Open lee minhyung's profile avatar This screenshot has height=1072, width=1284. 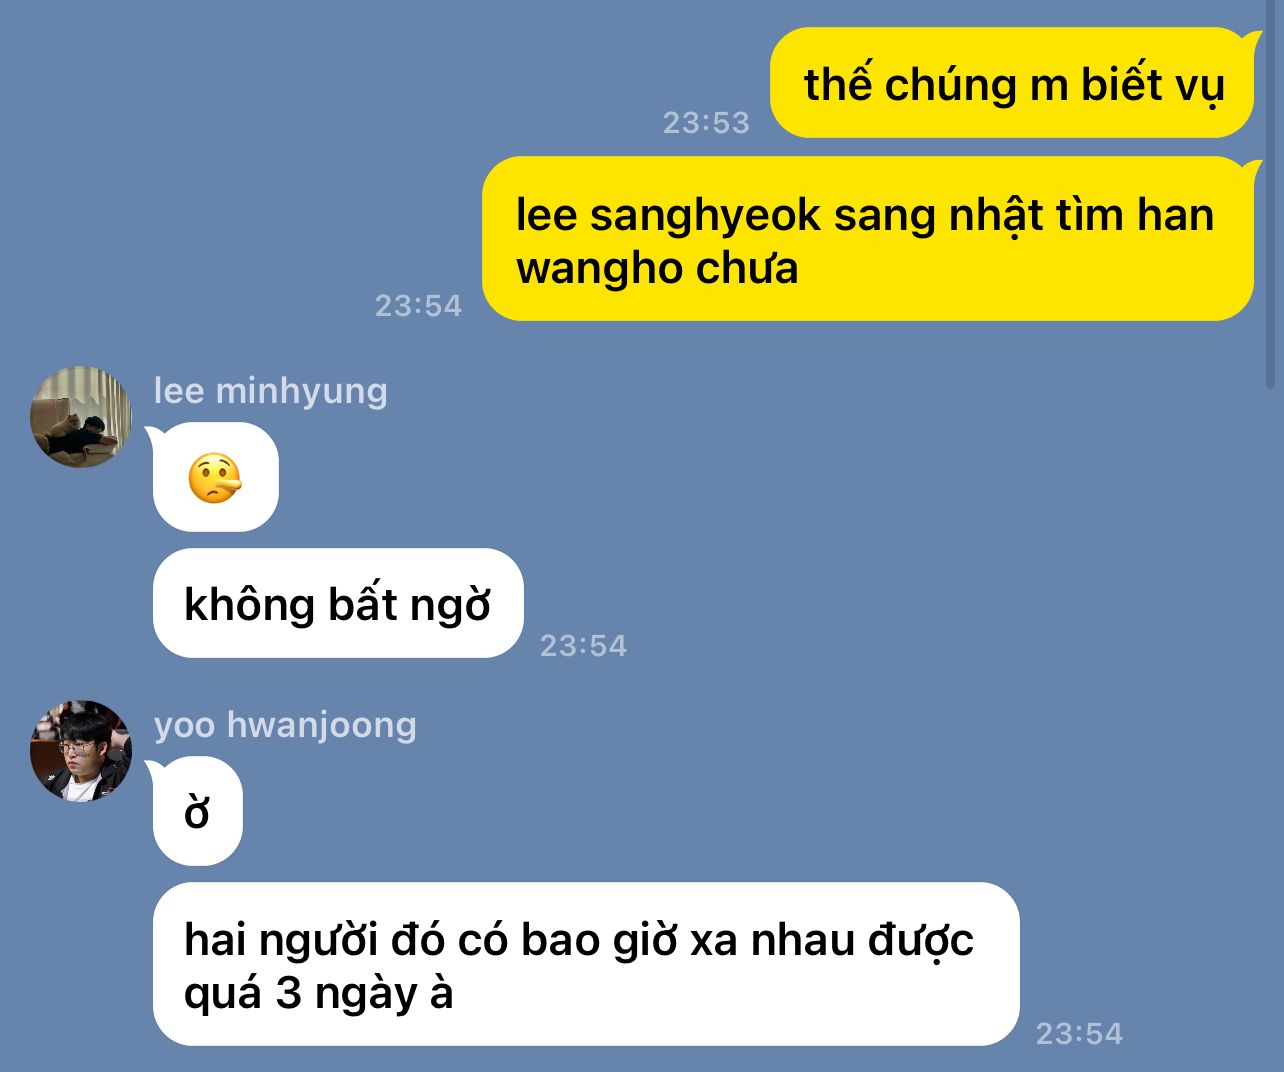[81, 417]
